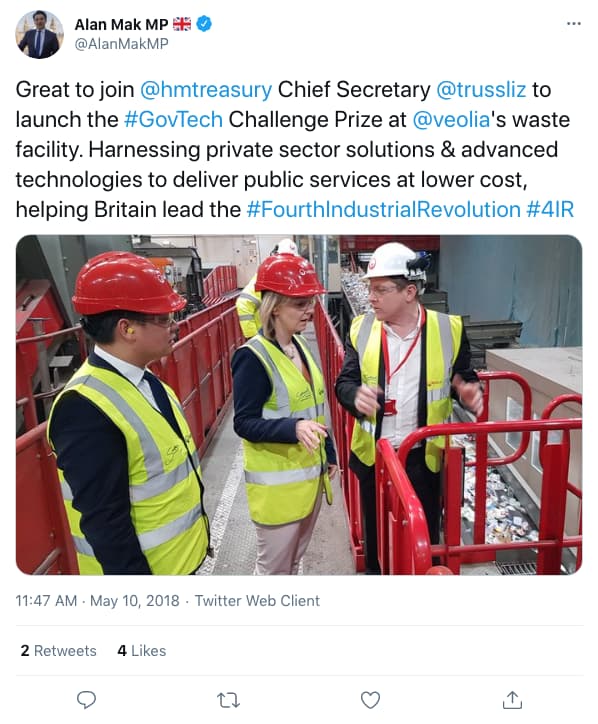Click the blue verified badge
Screen dimensions: 598x724
tap(204, 24)
